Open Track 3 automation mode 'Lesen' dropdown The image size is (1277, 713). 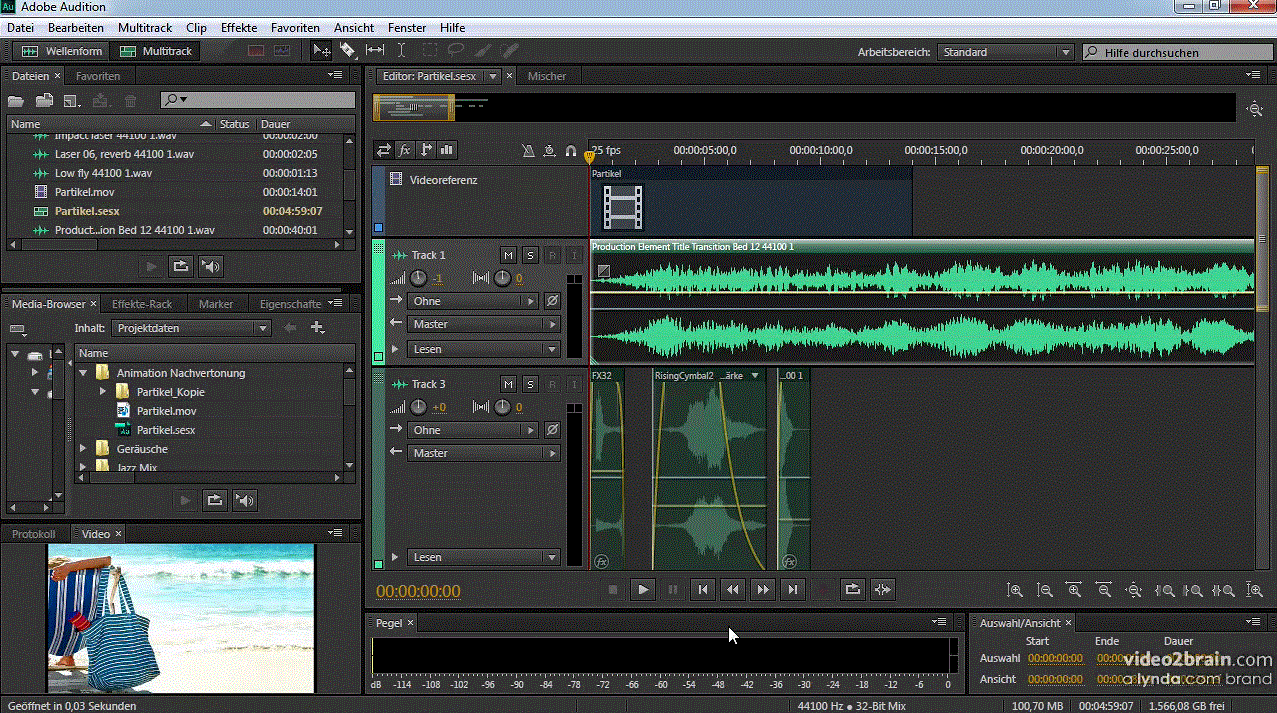[x=483, y=557]
